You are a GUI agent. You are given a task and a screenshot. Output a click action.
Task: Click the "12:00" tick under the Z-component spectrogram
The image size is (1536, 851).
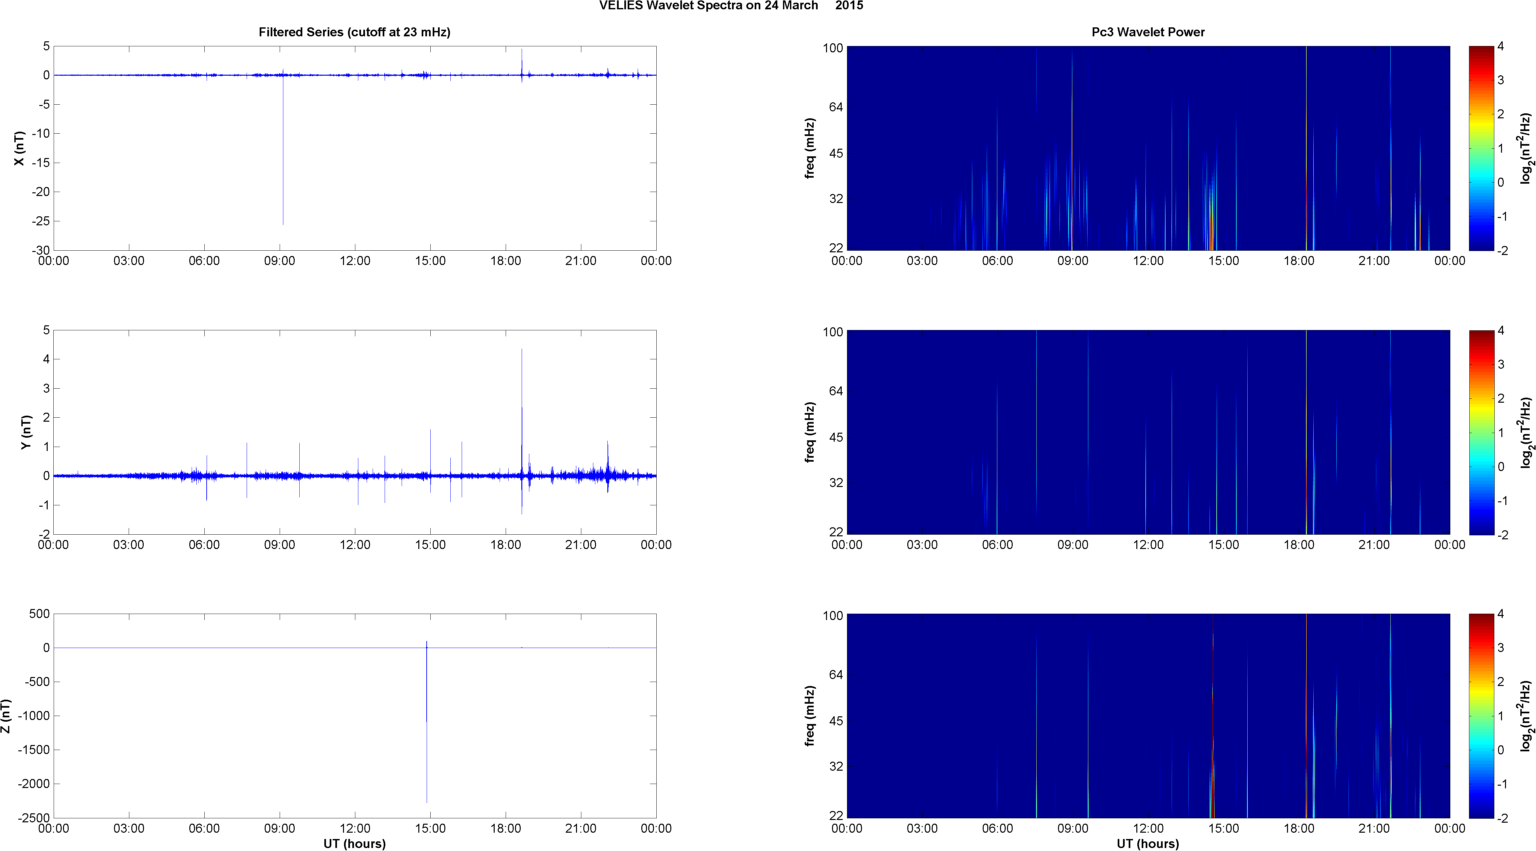coord(1148,828)
